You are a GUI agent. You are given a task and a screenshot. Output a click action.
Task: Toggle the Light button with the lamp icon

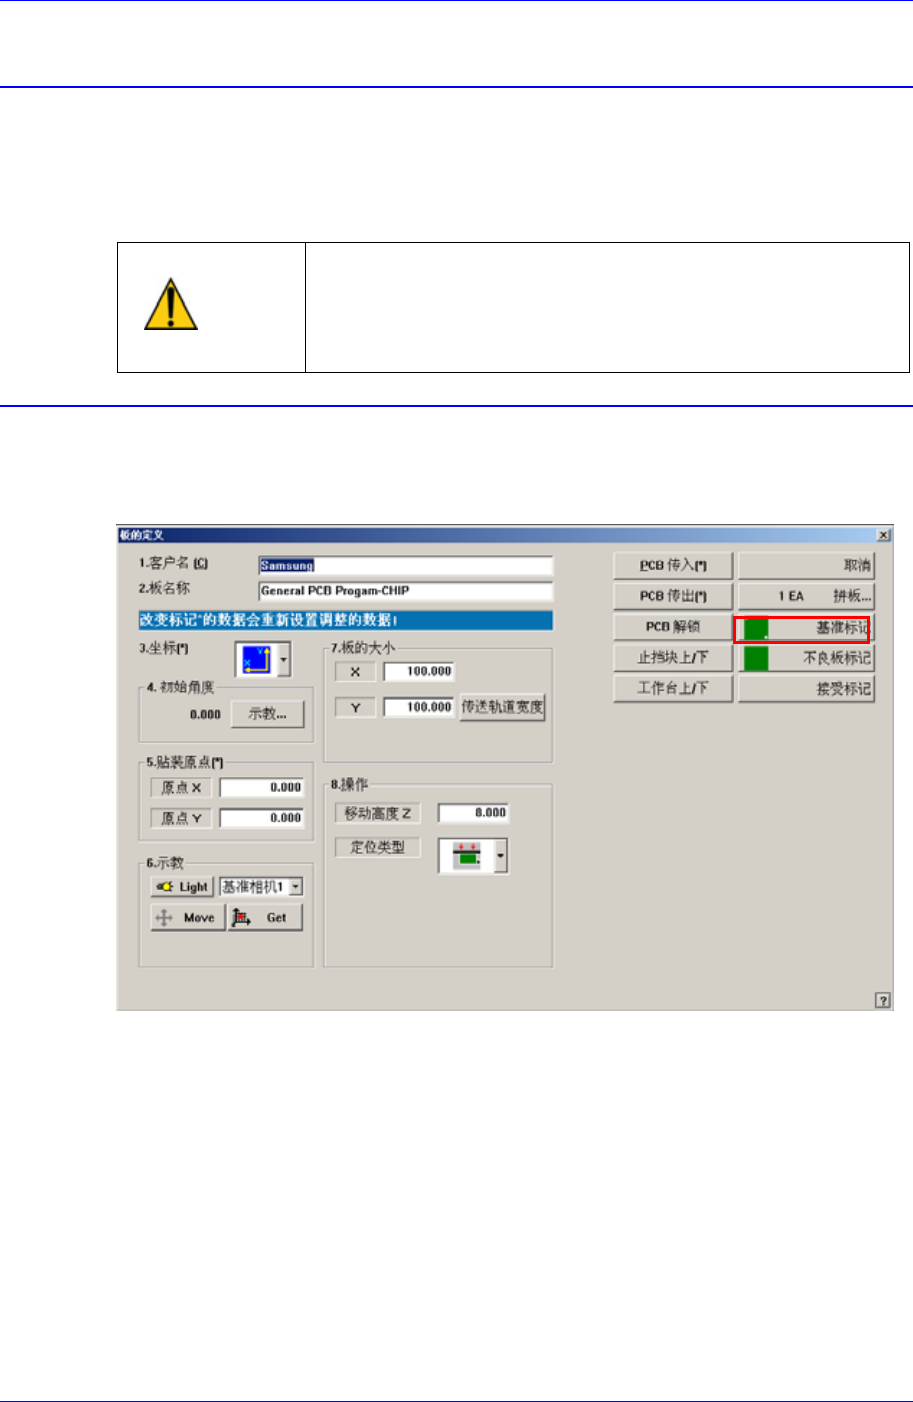(182, 887)
